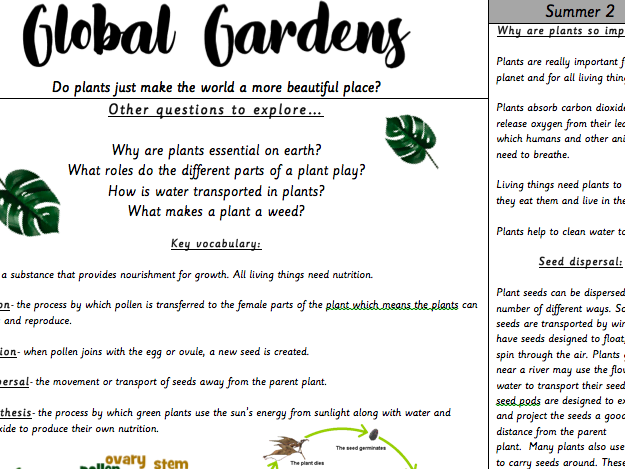Click the green-underlined 'seed pods' phrase
The width and height of the screenshot is (625, 469).
tap(519, 401)
